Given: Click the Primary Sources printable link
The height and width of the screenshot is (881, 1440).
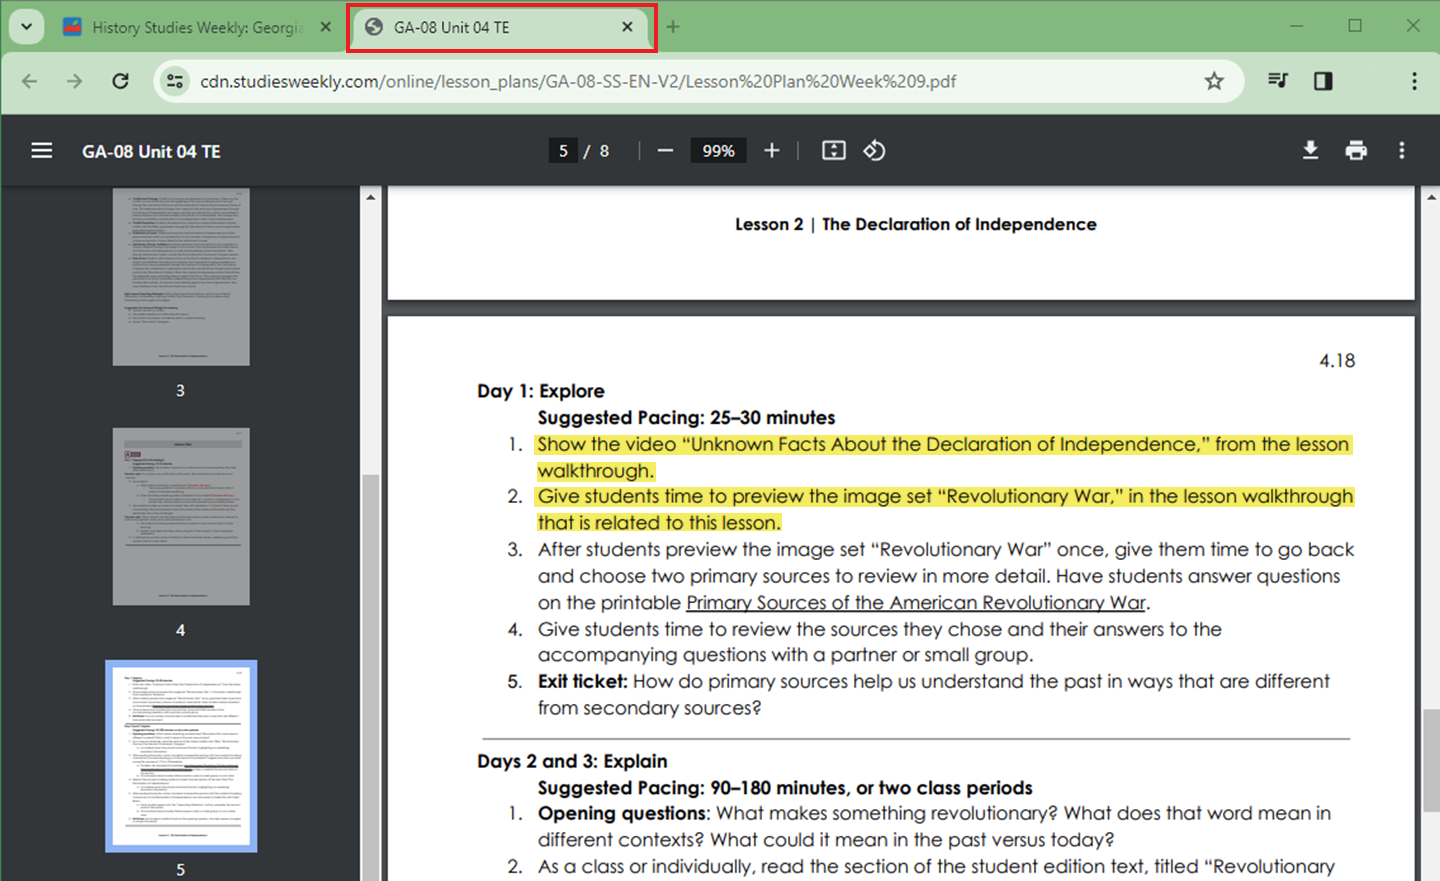Looking at the screenshot, I should [x=915, y=602].
